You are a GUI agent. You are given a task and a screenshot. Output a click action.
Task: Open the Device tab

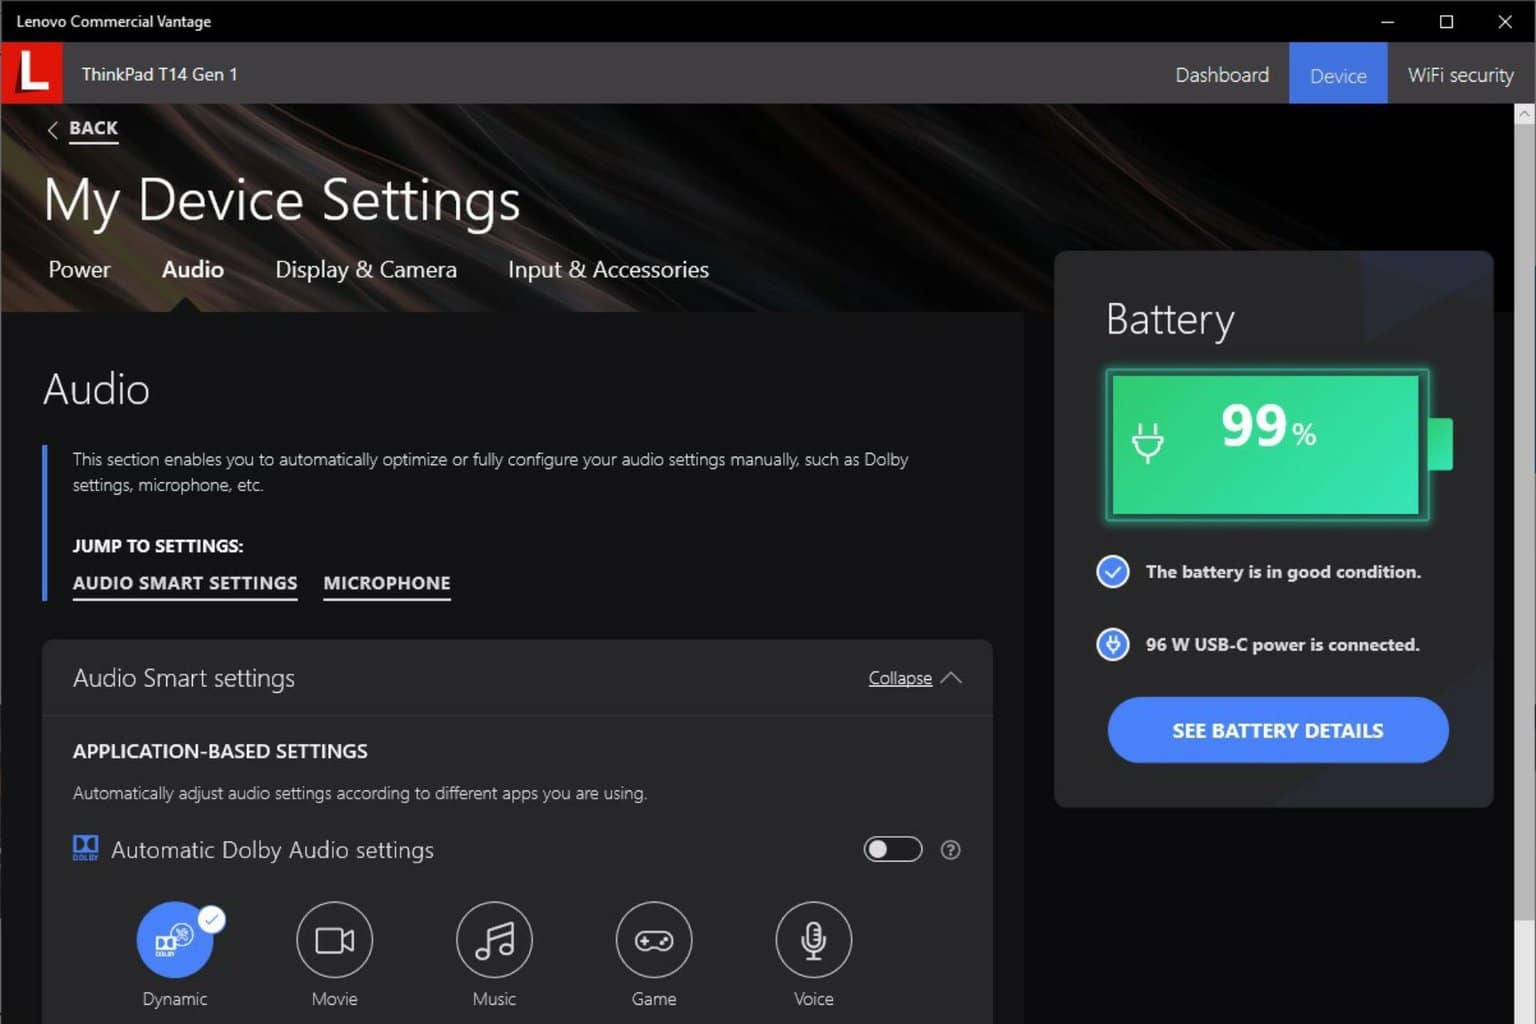click(x=1338, y=75)
